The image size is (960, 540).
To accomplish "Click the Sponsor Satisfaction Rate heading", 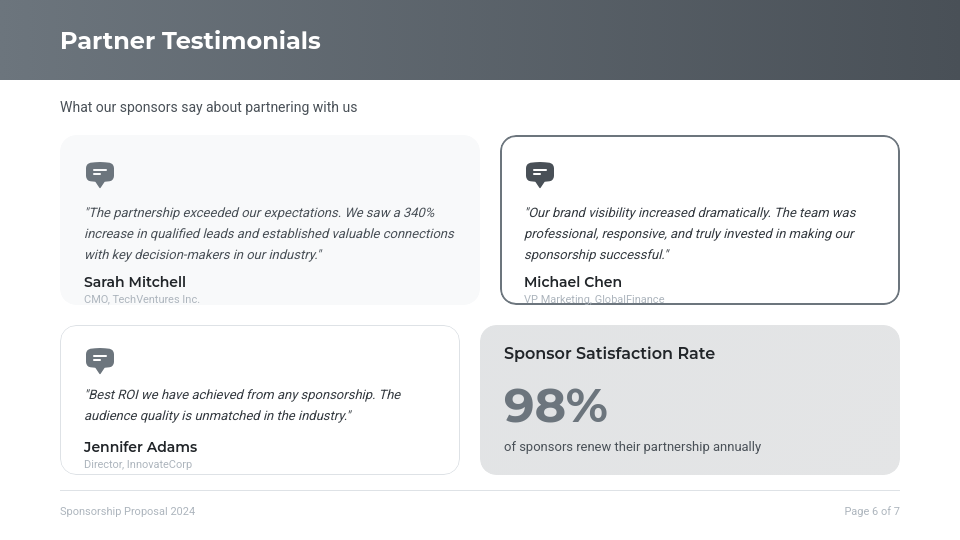I will coord(609,353).
